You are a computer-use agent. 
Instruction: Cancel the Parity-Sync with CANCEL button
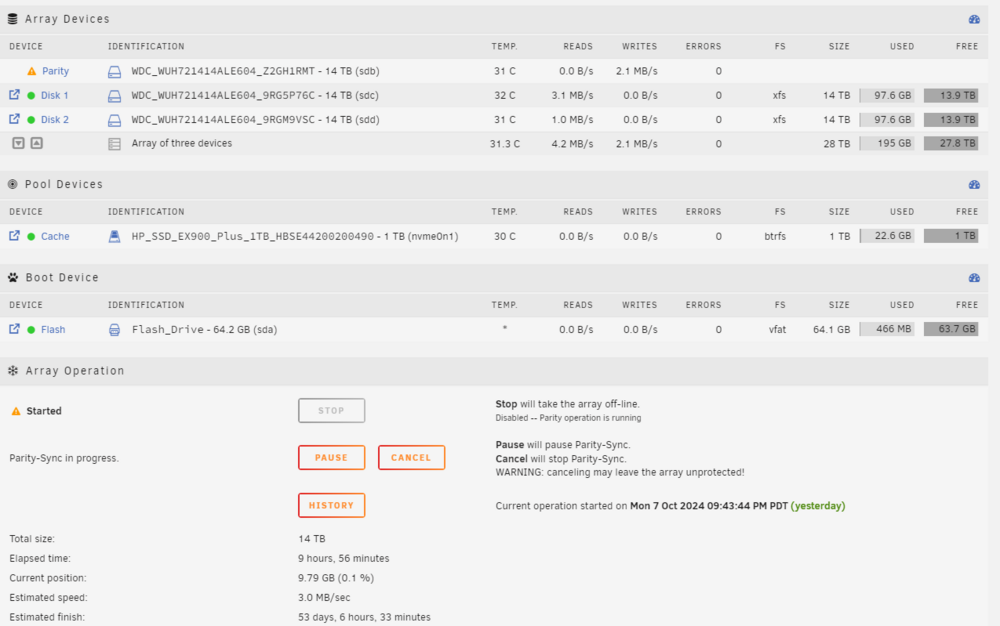tap(411, 458)
